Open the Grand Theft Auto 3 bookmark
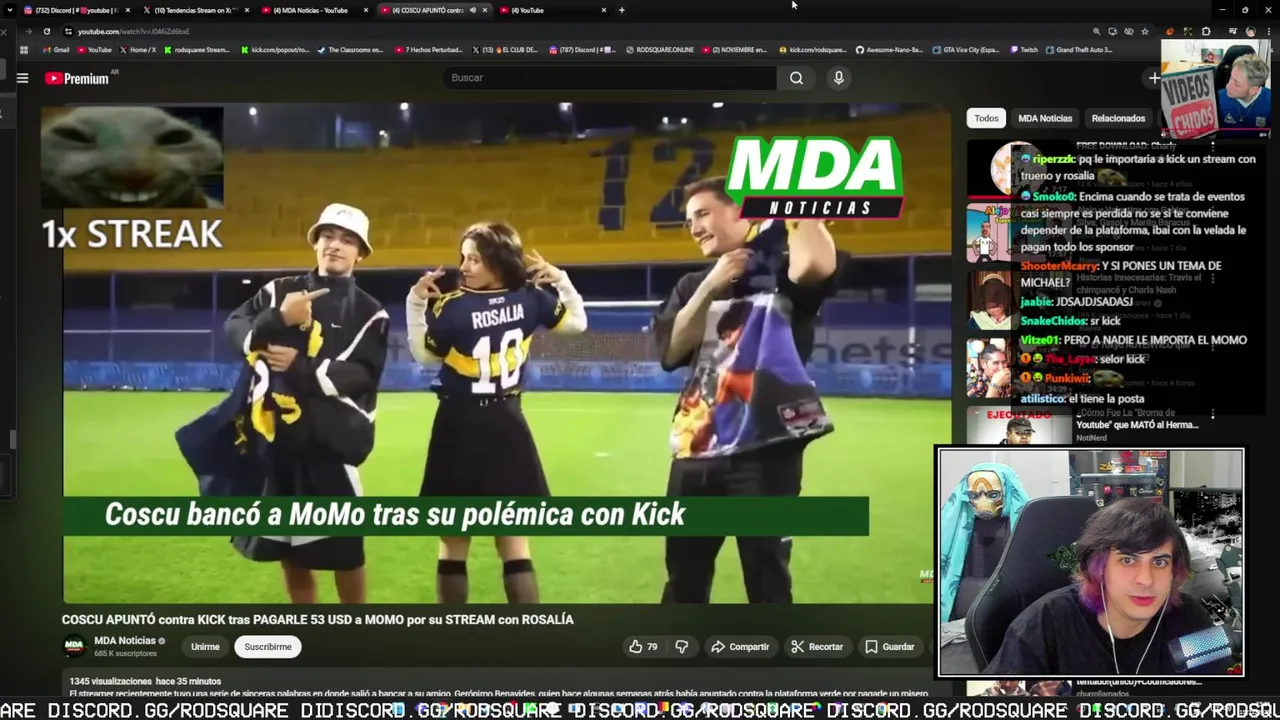The height and width of the screenshot is (720, 1280). click(x=1079, y=49)
